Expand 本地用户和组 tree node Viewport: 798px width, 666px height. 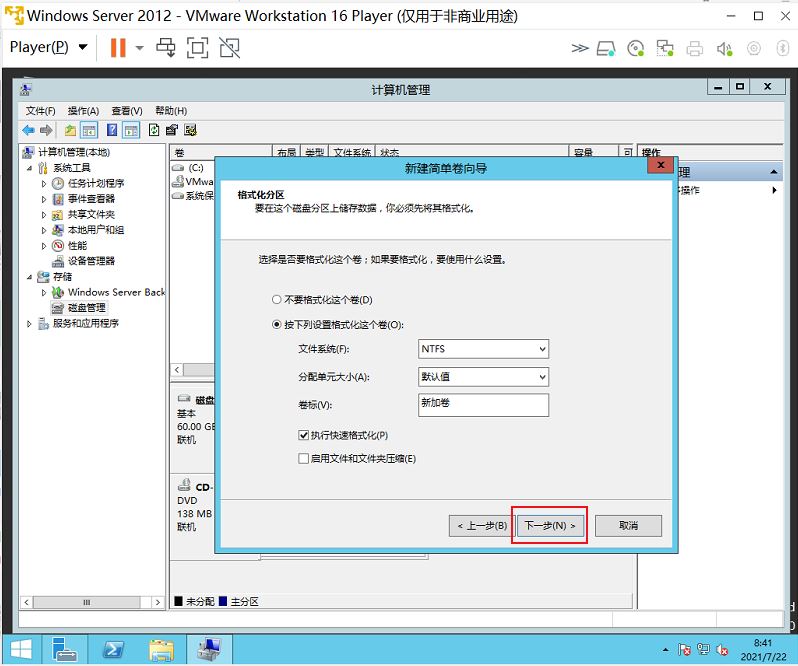44,230
